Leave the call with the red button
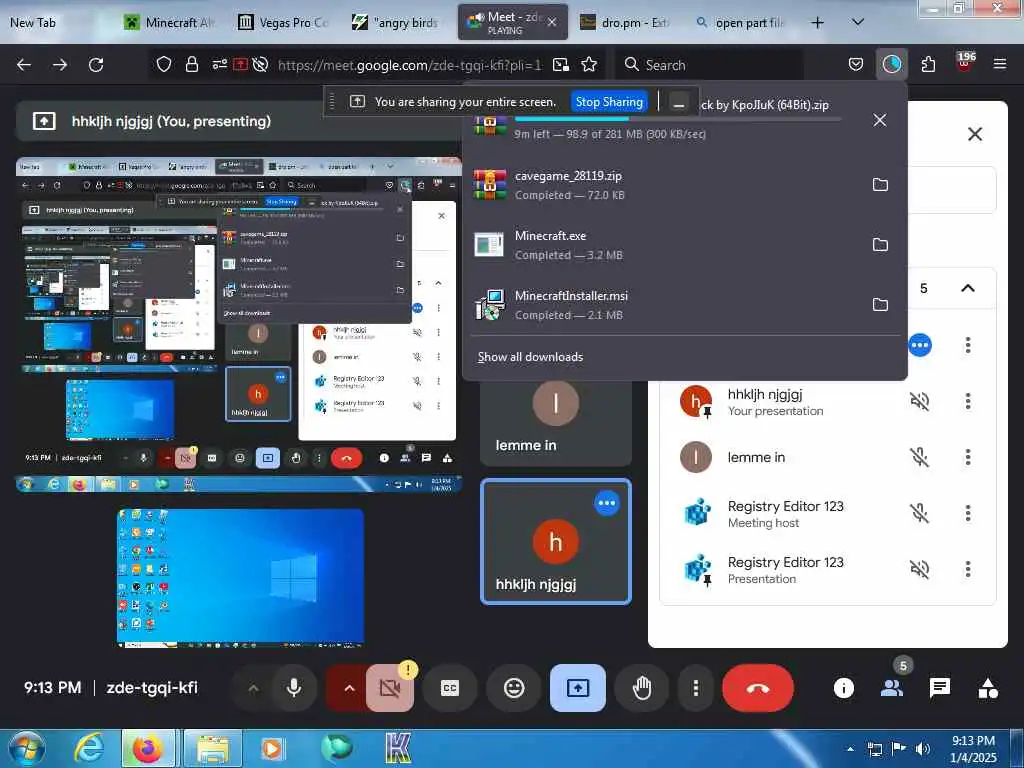This screenshot has width=1024, height=768. [758, 688]
